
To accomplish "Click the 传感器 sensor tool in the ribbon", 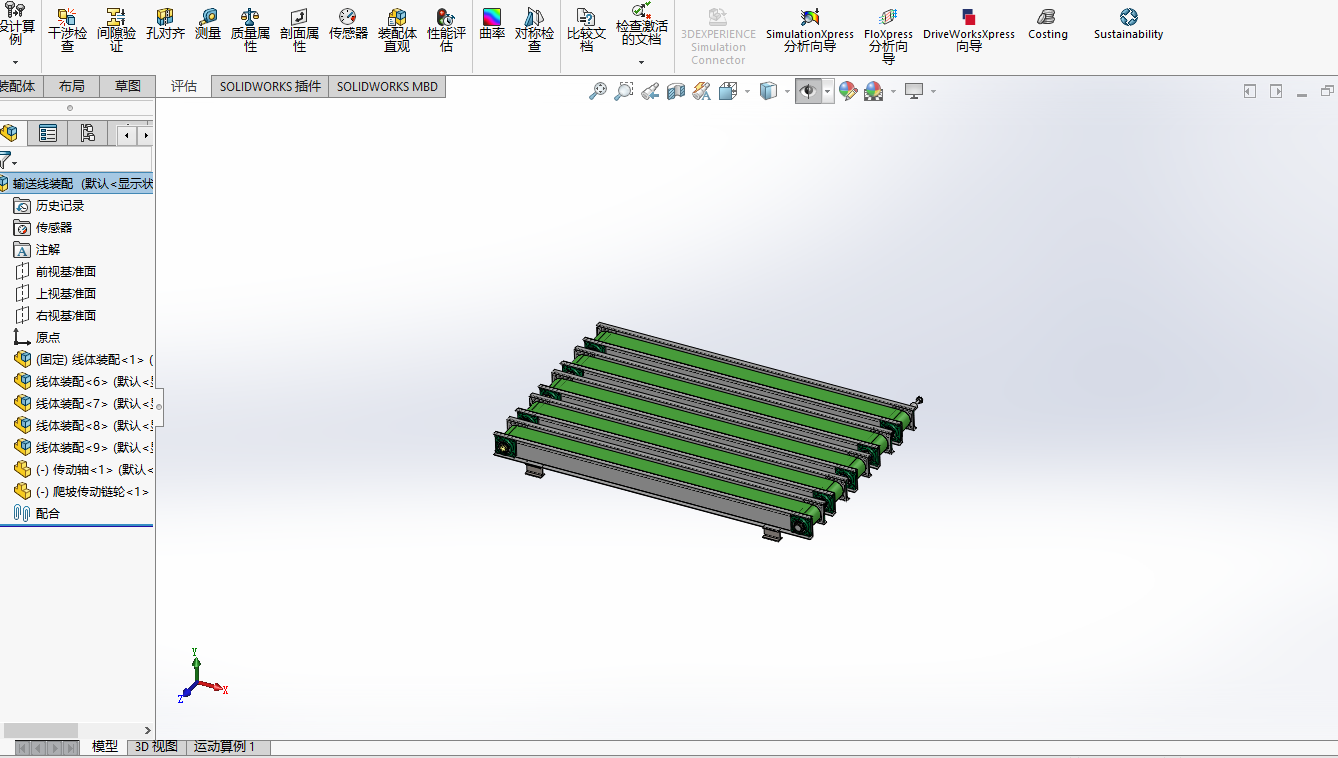I will tap(348, 24).
